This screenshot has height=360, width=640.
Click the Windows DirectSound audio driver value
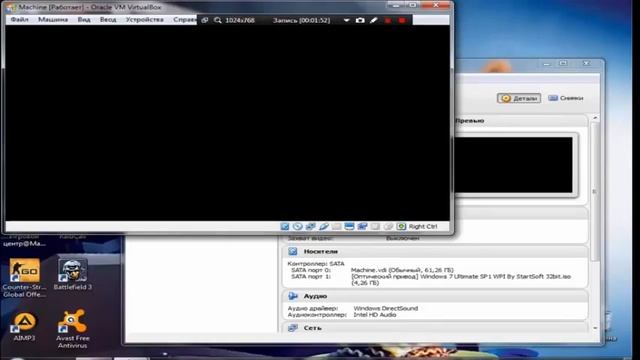(386, 309)
